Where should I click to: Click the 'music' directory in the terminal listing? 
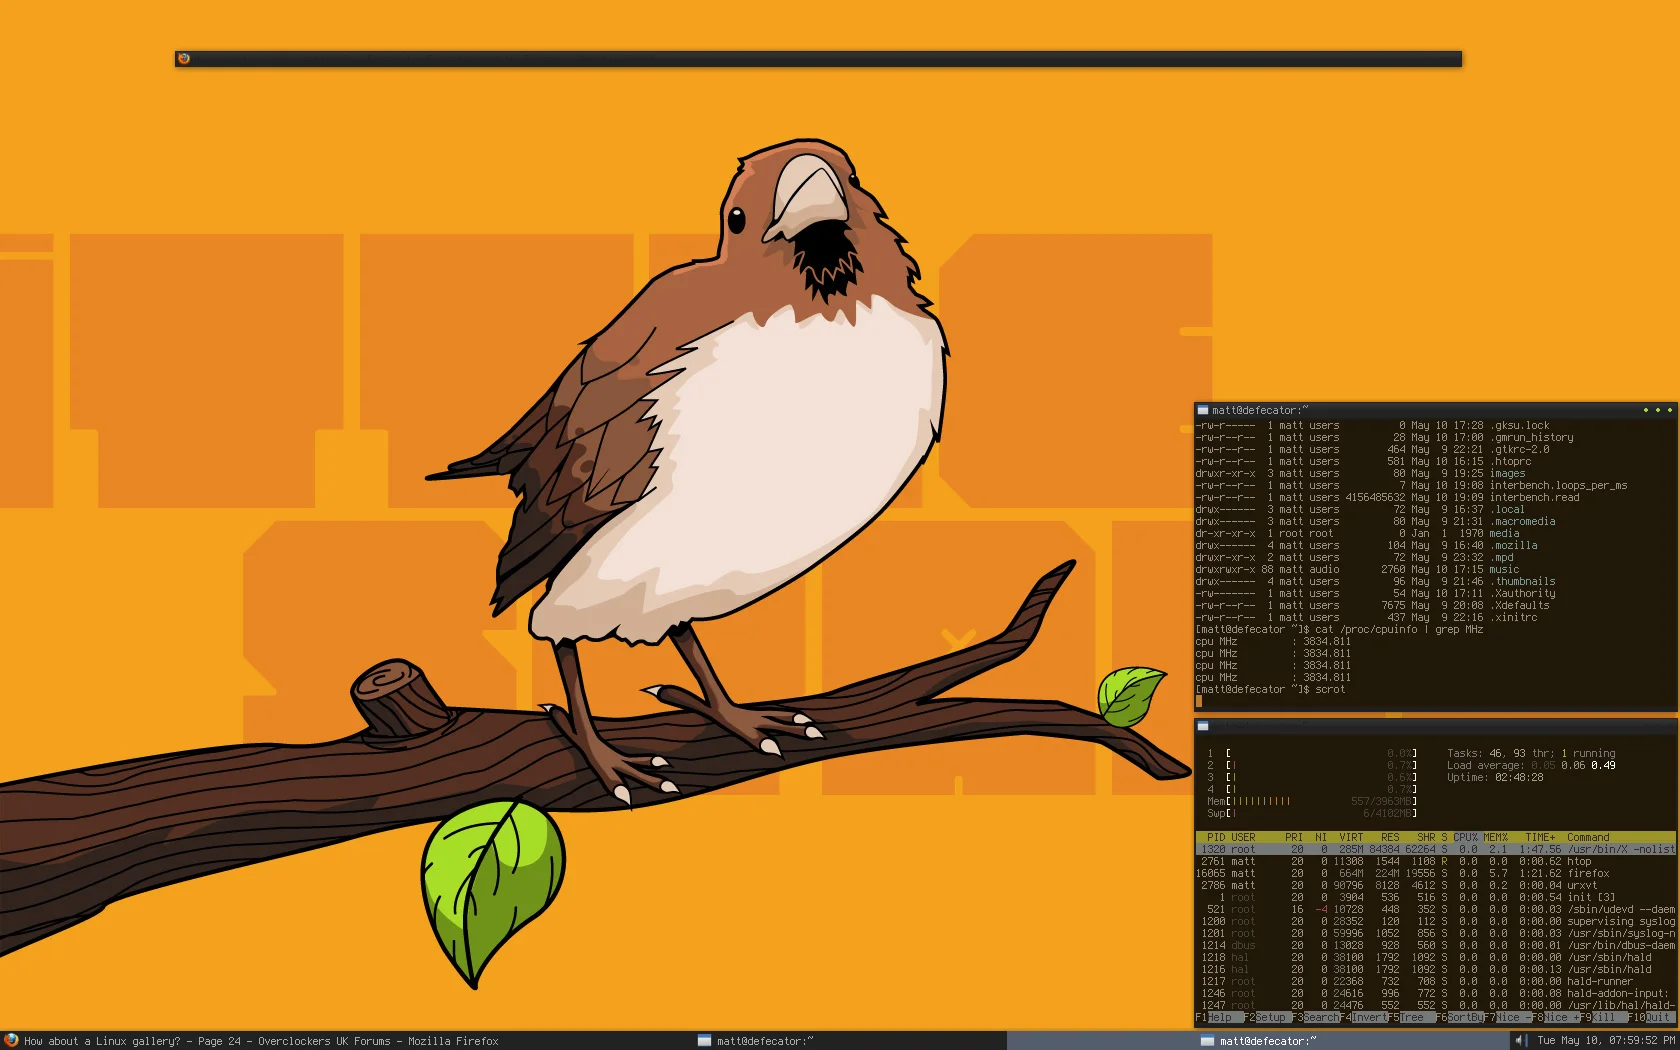pos(1504,569)
